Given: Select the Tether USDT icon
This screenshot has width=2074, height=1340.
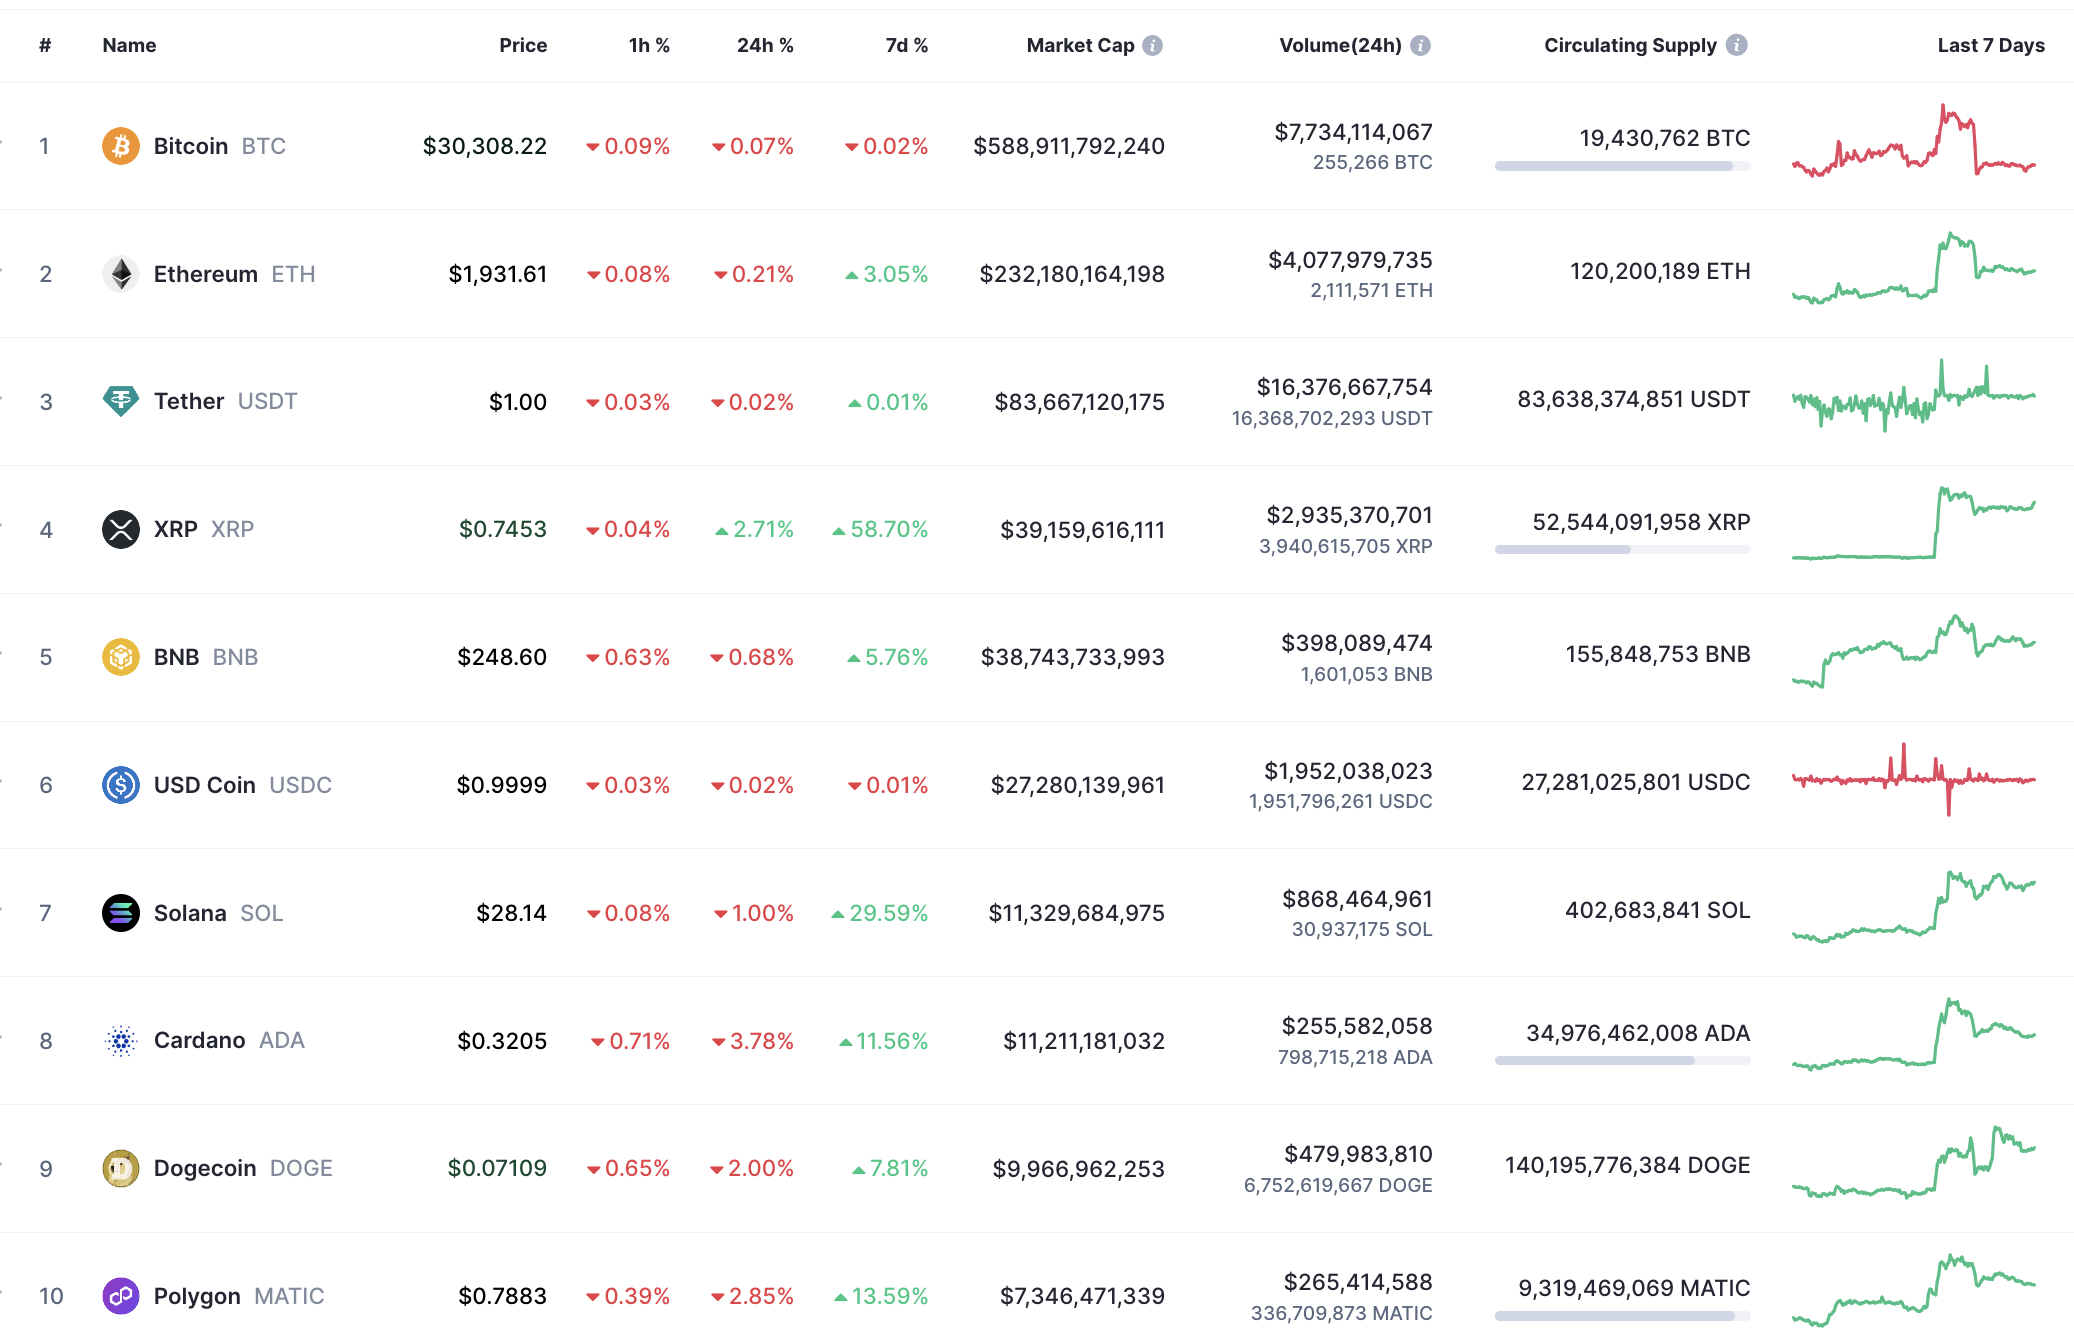Looking at the screenshot, I should (x=120, y=401).
